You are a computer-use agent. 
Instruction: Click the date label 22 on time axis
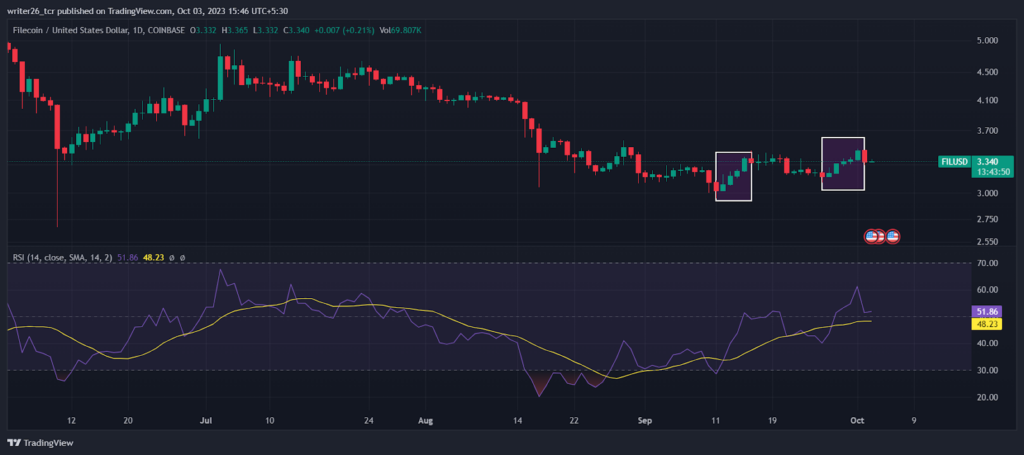pyautogui.click(x=574, y=420)
